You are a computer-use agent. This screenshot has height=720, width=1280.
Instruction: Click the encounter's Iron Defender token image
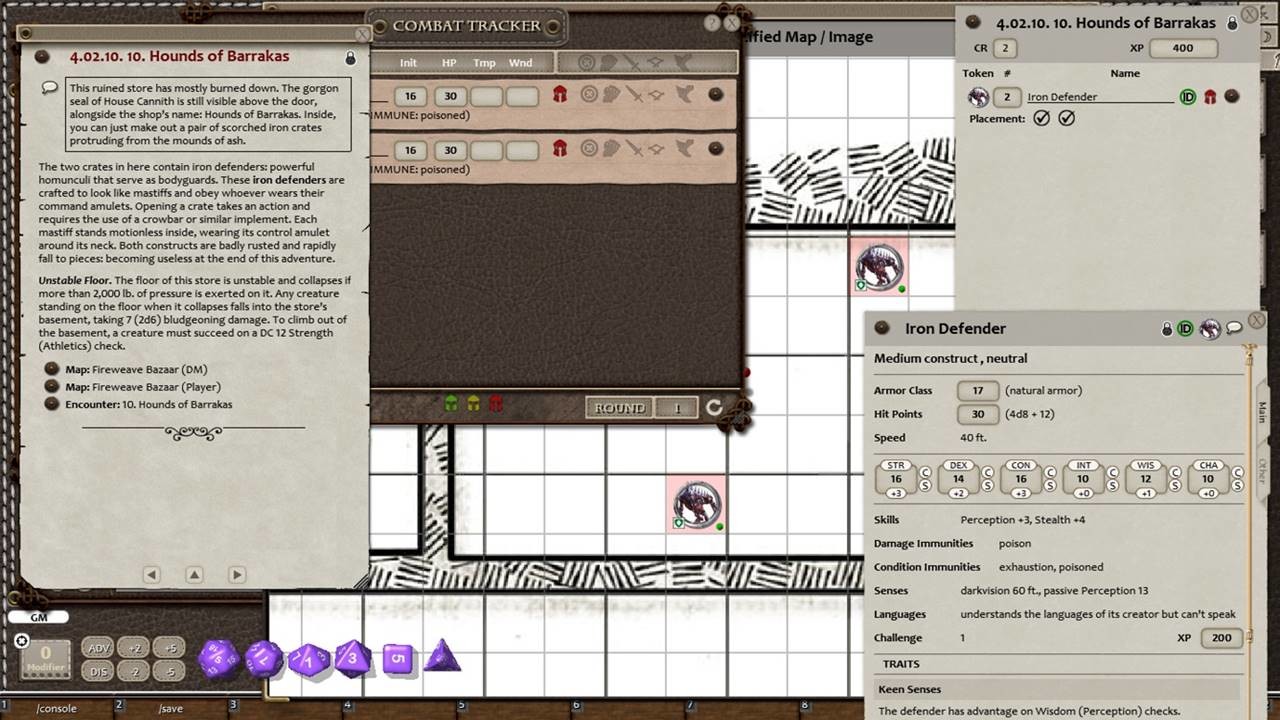click(x=978, y=97)
